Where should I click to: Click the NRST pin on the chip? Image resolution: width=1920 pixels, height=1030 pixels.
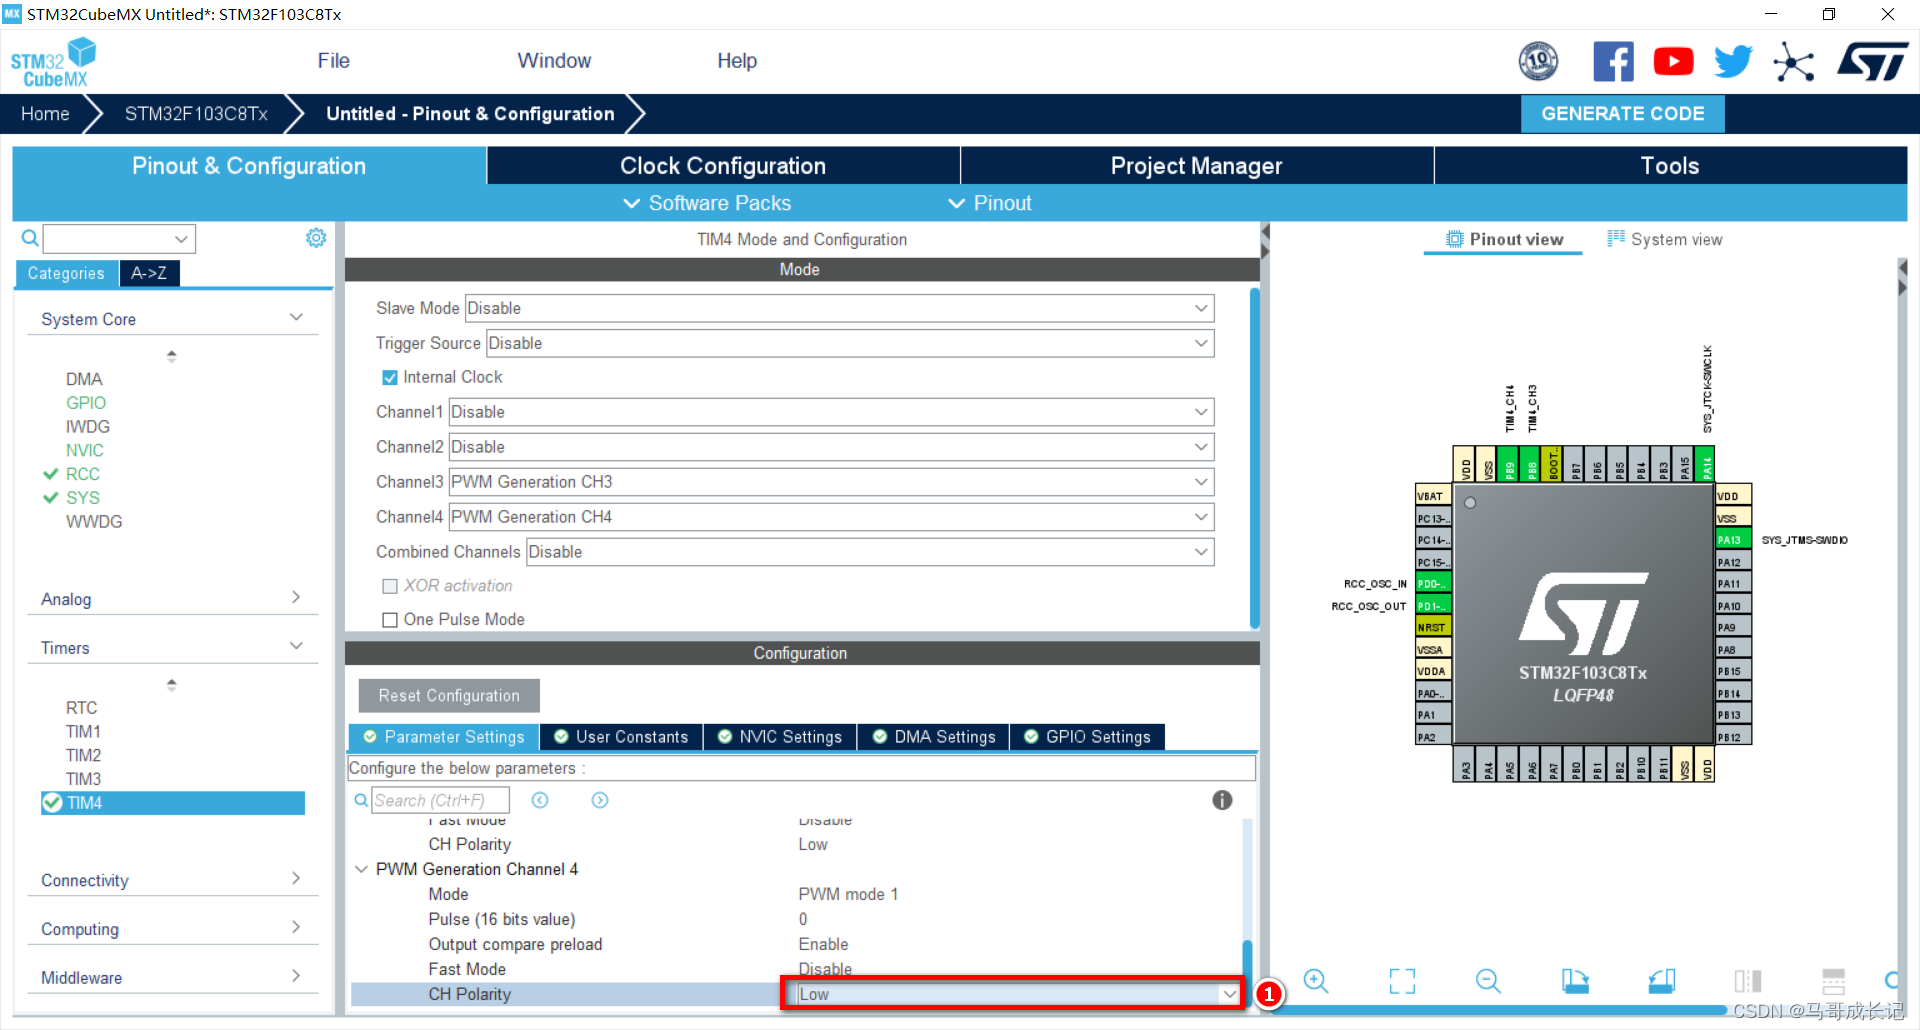click(x=1433, y=628)
